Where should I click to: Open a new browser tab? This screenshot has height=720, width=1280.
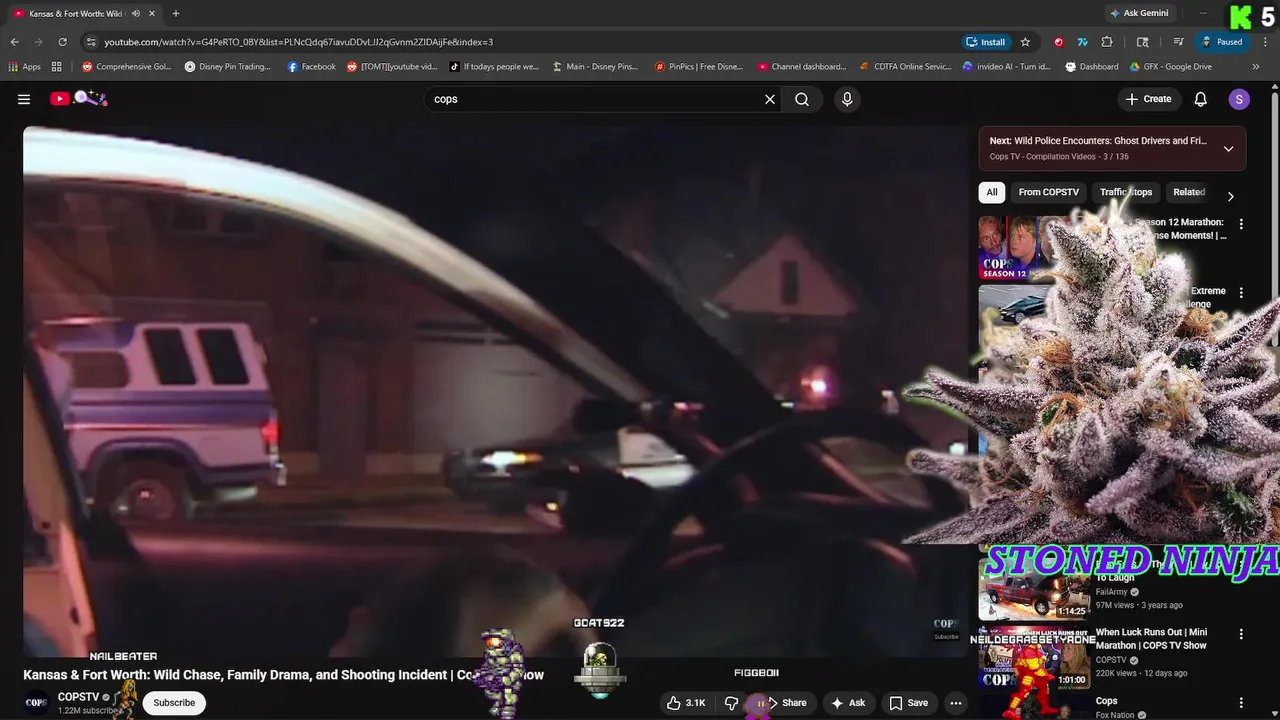point(176,14)
